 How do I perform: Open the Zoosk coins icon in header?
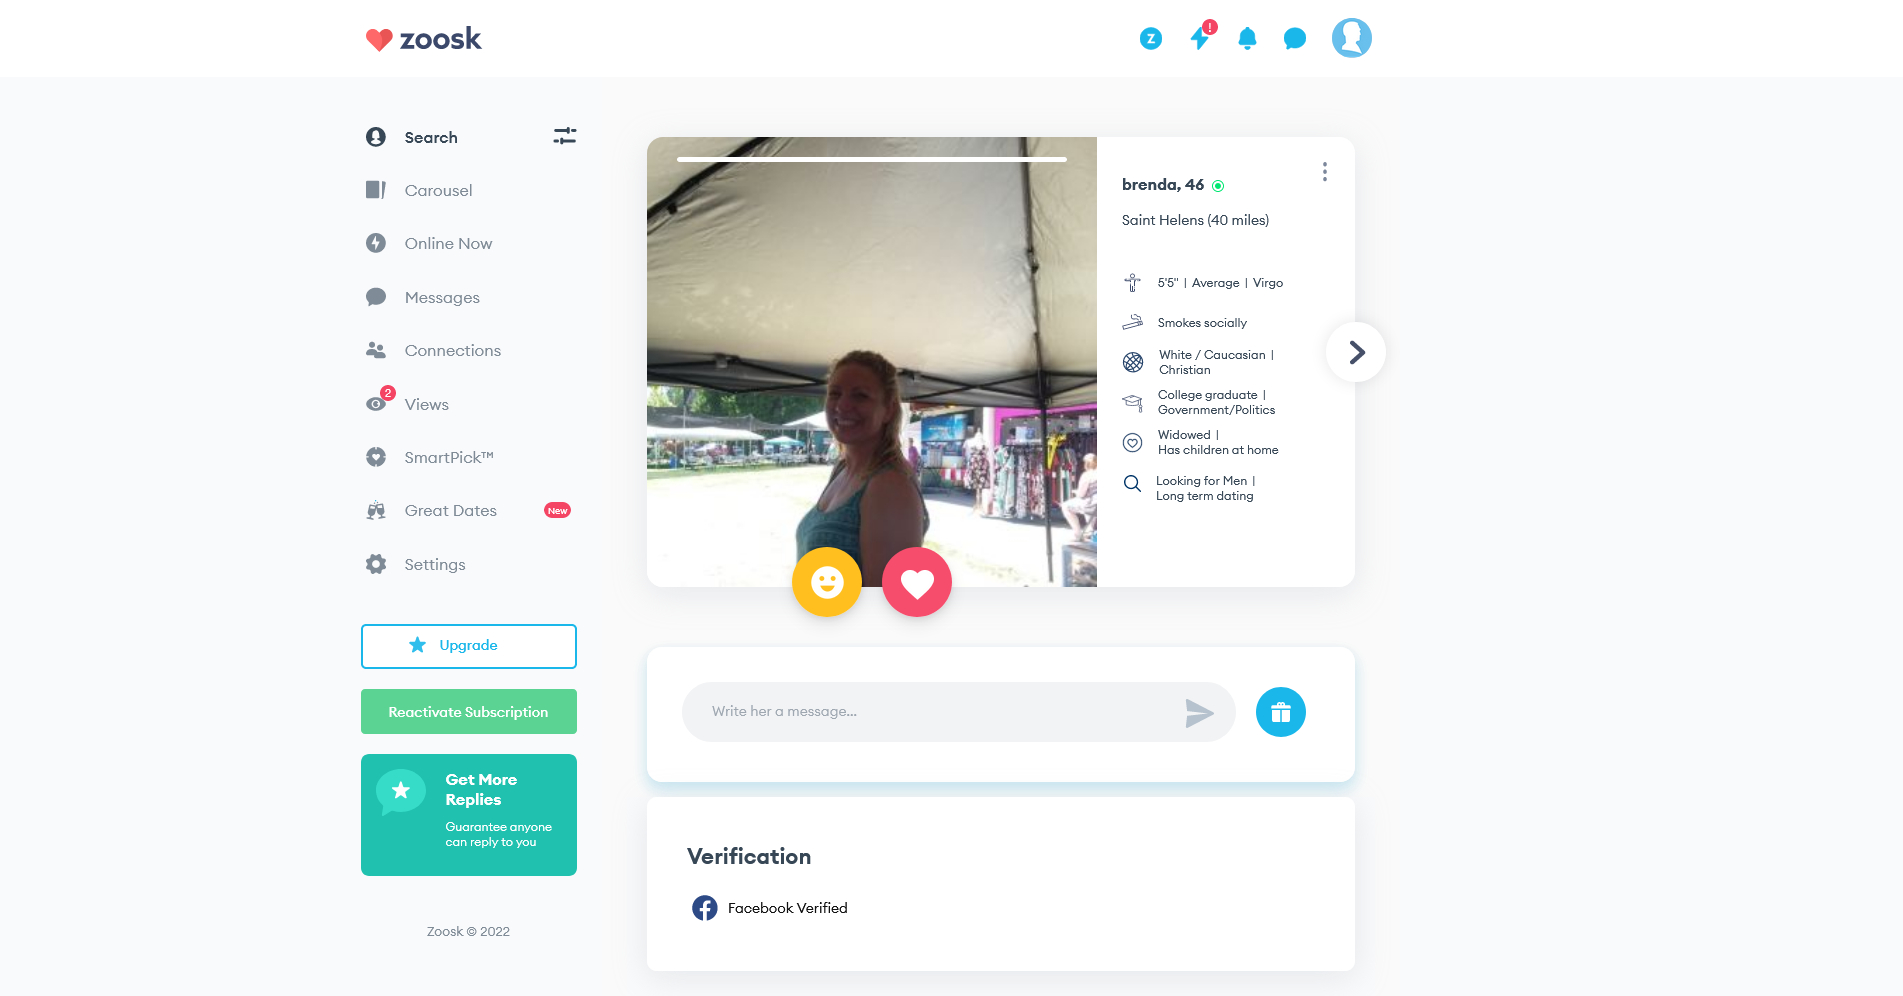coord(1151,39)
